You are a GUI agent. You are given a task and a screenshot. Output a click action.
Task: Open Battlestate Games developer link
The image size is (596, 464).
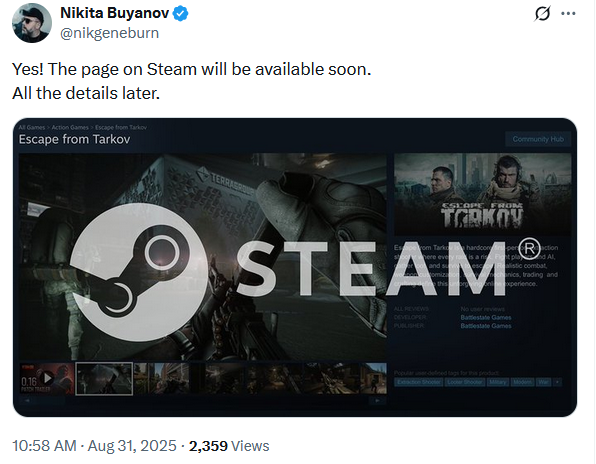tap(486, 317)
